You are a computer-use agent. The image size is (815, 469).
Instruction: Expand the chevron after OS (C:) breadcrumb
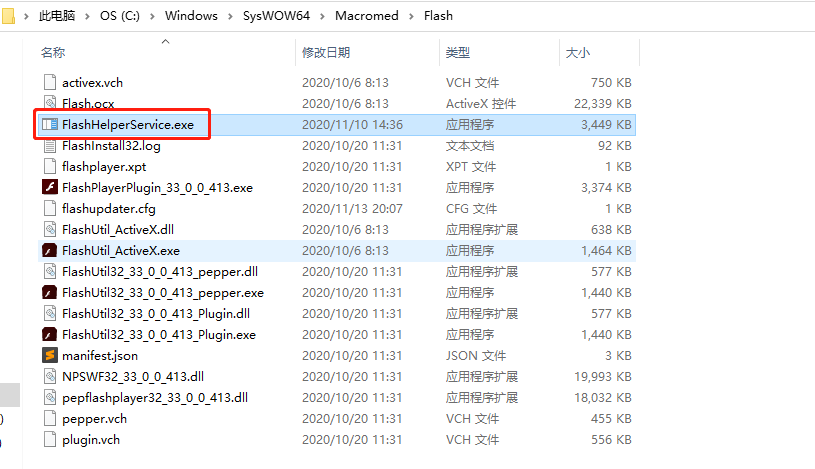152,16
